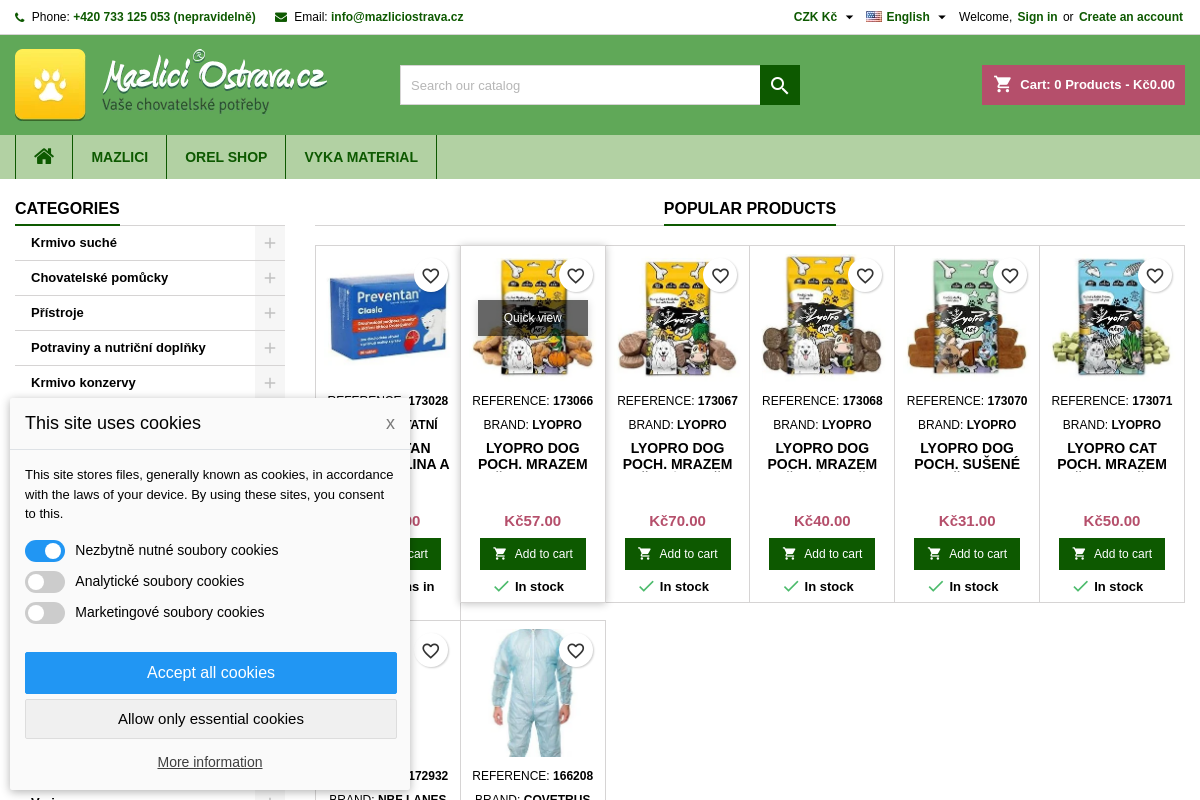1200x800 pixels.
Task: Wishlist heart on Lyopro Cat 173071
Action: [x=1155, y=276]
